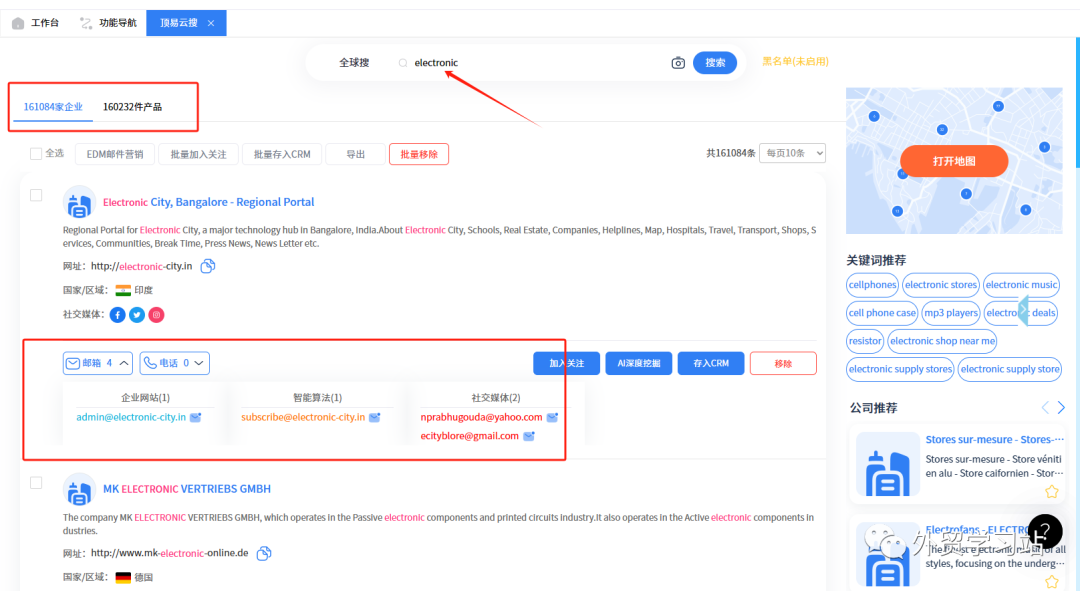The image size is (1080, 591).
Task: Click the copy icon beside mk-electronic-online.de URL
Action: 264,553
